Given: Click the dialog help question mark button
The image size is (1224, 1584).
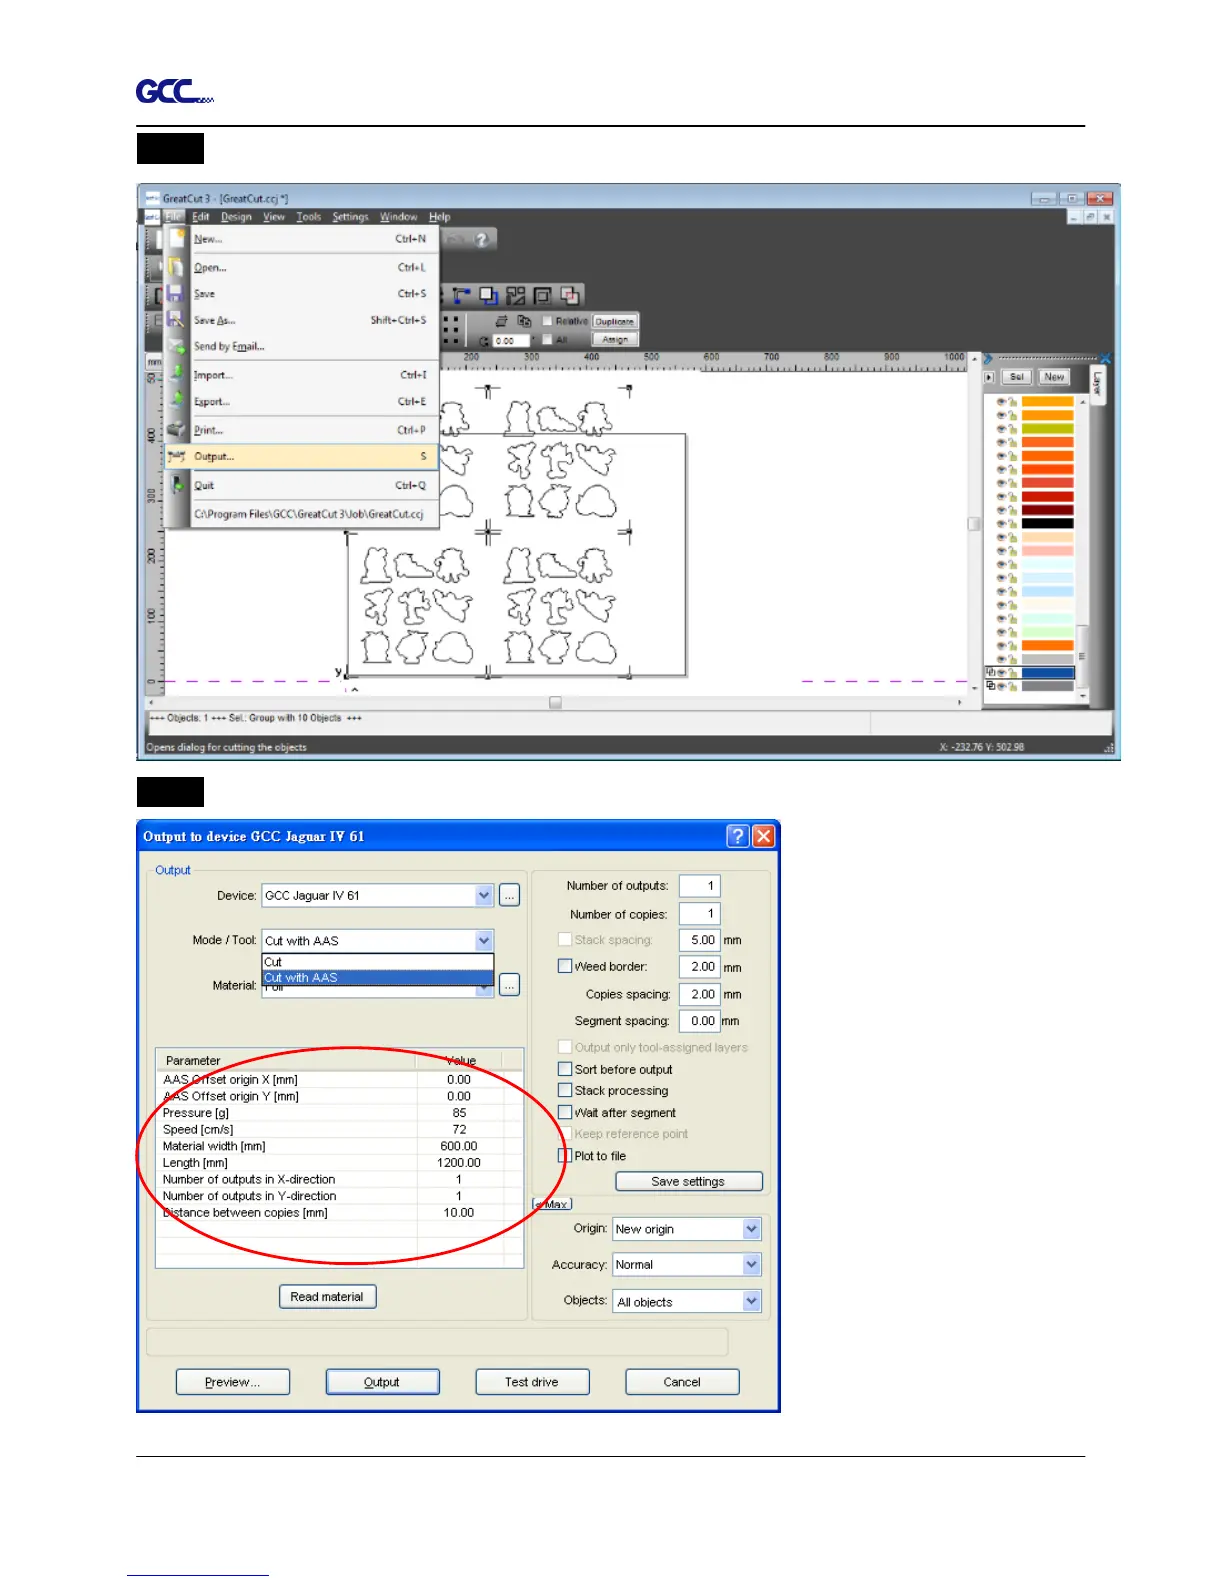Looking at the screenshot, I should (x=738, y=836).
